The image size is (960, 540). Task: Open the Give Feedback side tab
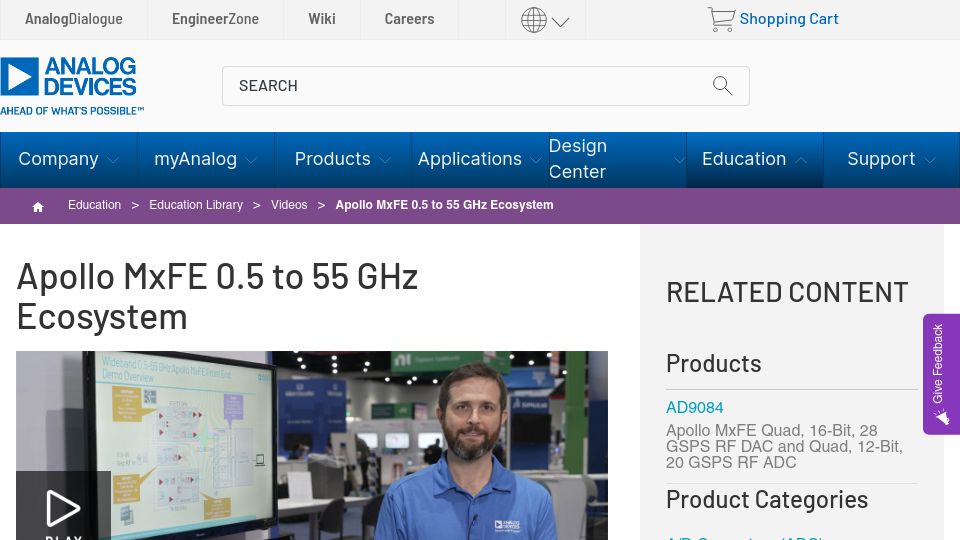(942, 374)
